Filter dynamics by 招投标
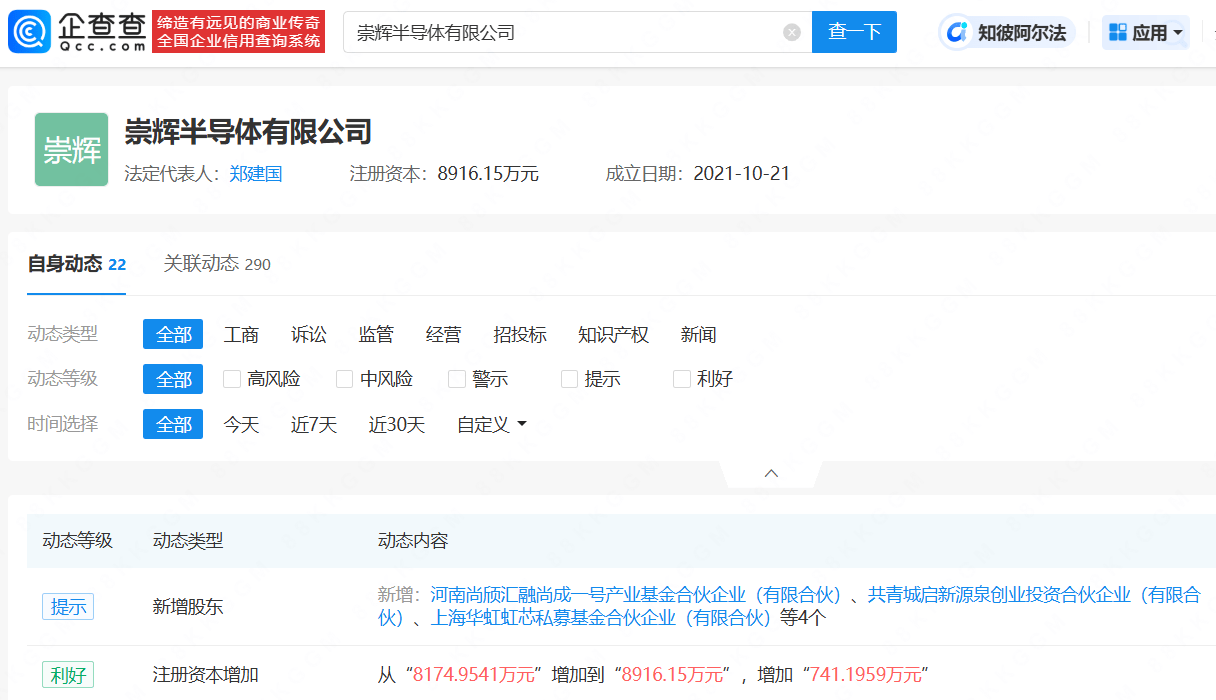The image size is (1216, 700). point(520,335)
